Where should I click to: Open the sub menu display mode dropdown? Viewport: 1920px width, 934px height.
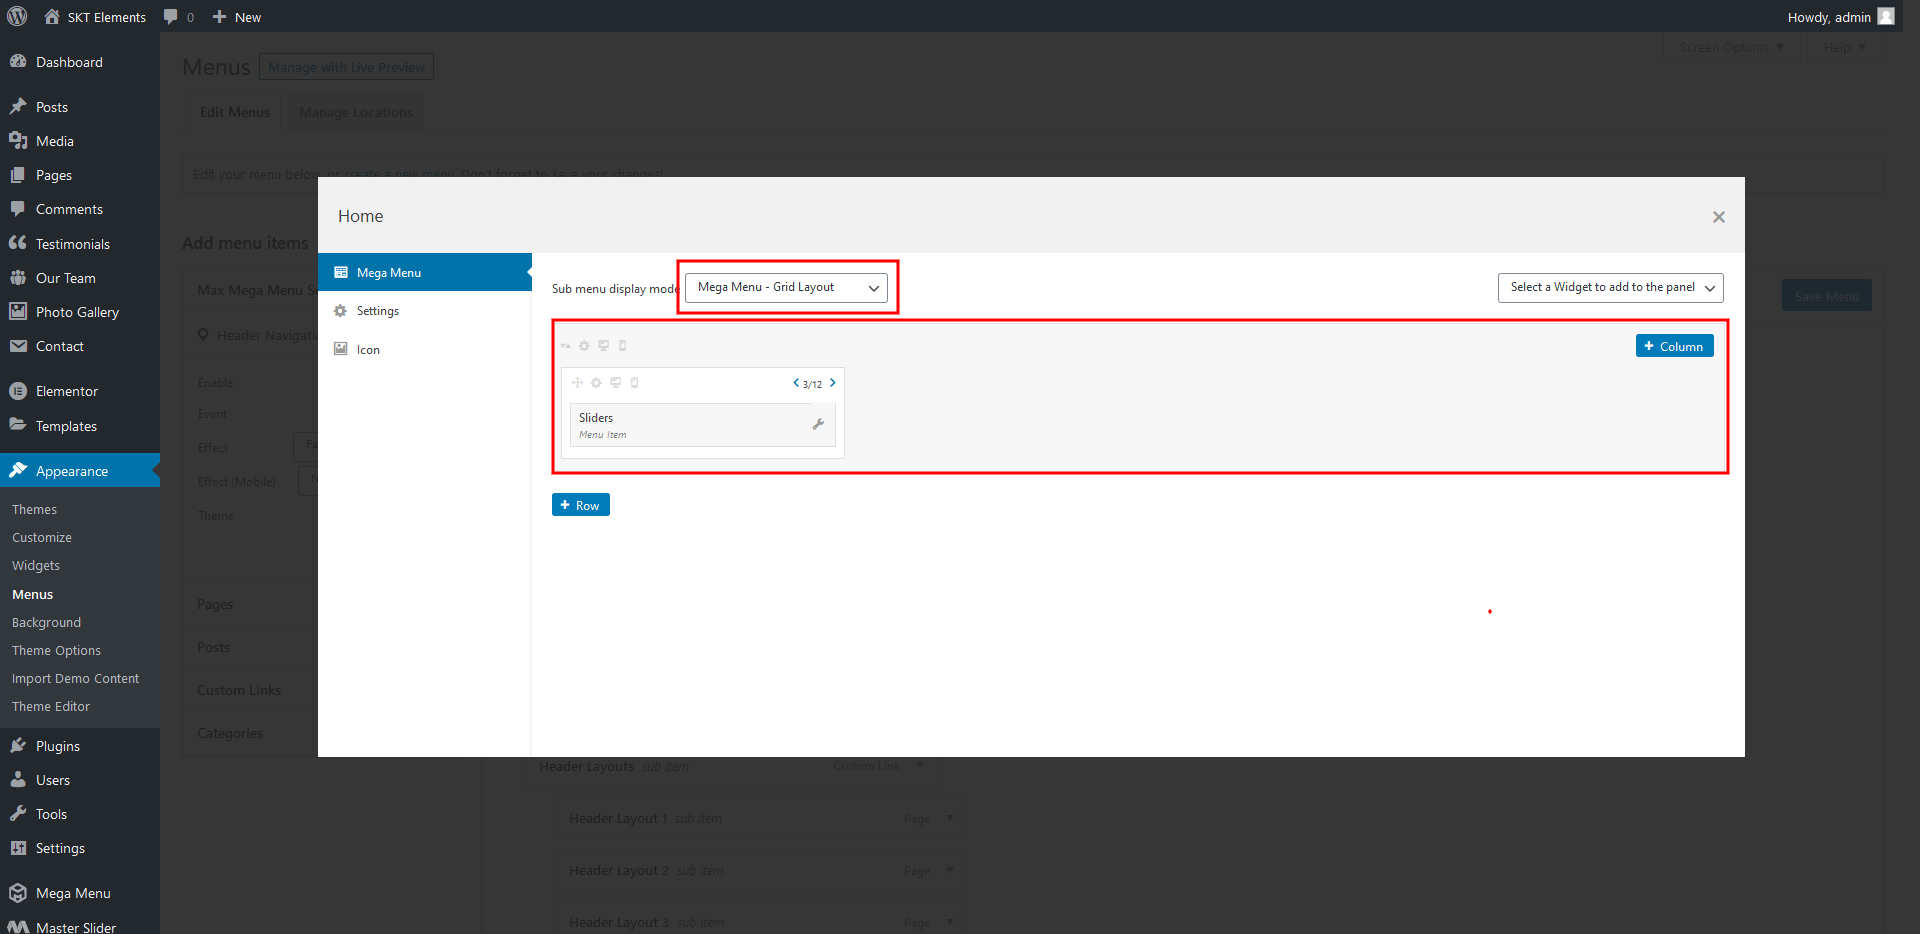[786, 288]
